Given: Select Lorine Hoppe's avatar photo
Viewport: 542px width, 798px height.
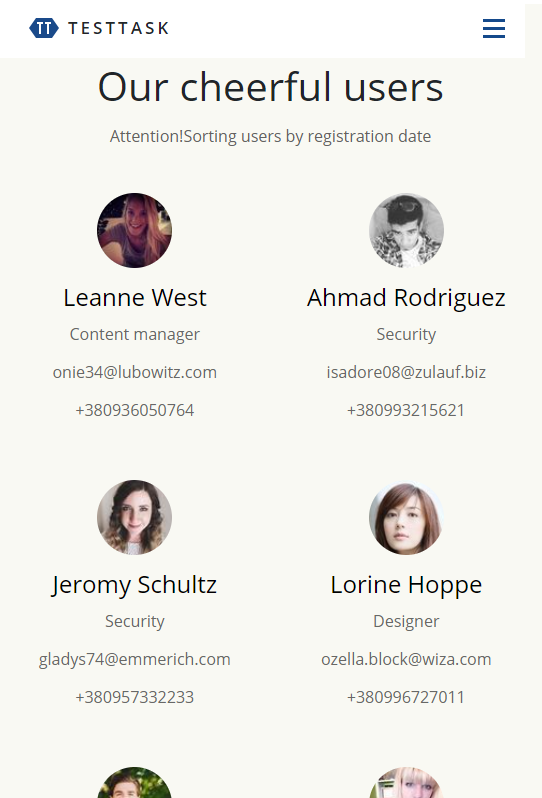Looking at the screenshot, I should [x=406, y=517].
